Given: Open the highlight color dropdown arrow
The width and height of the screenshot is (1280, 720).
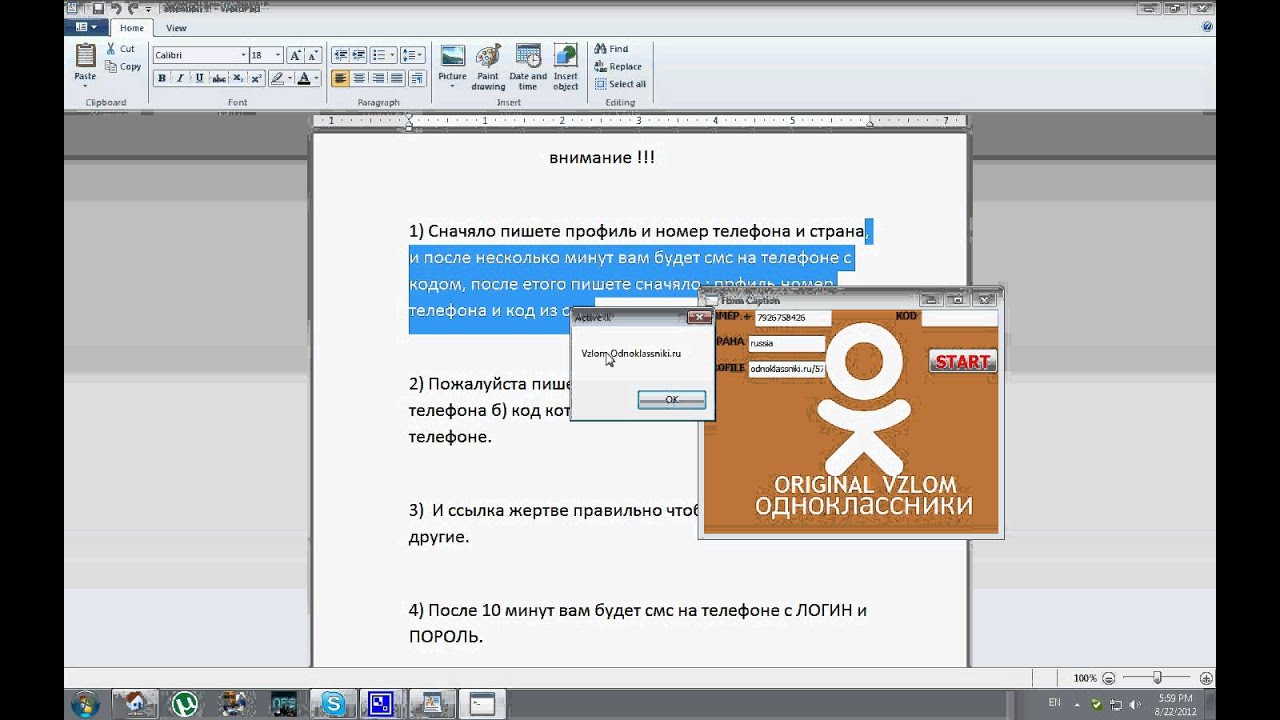Looking at the screenshot, I should (290, 78).
